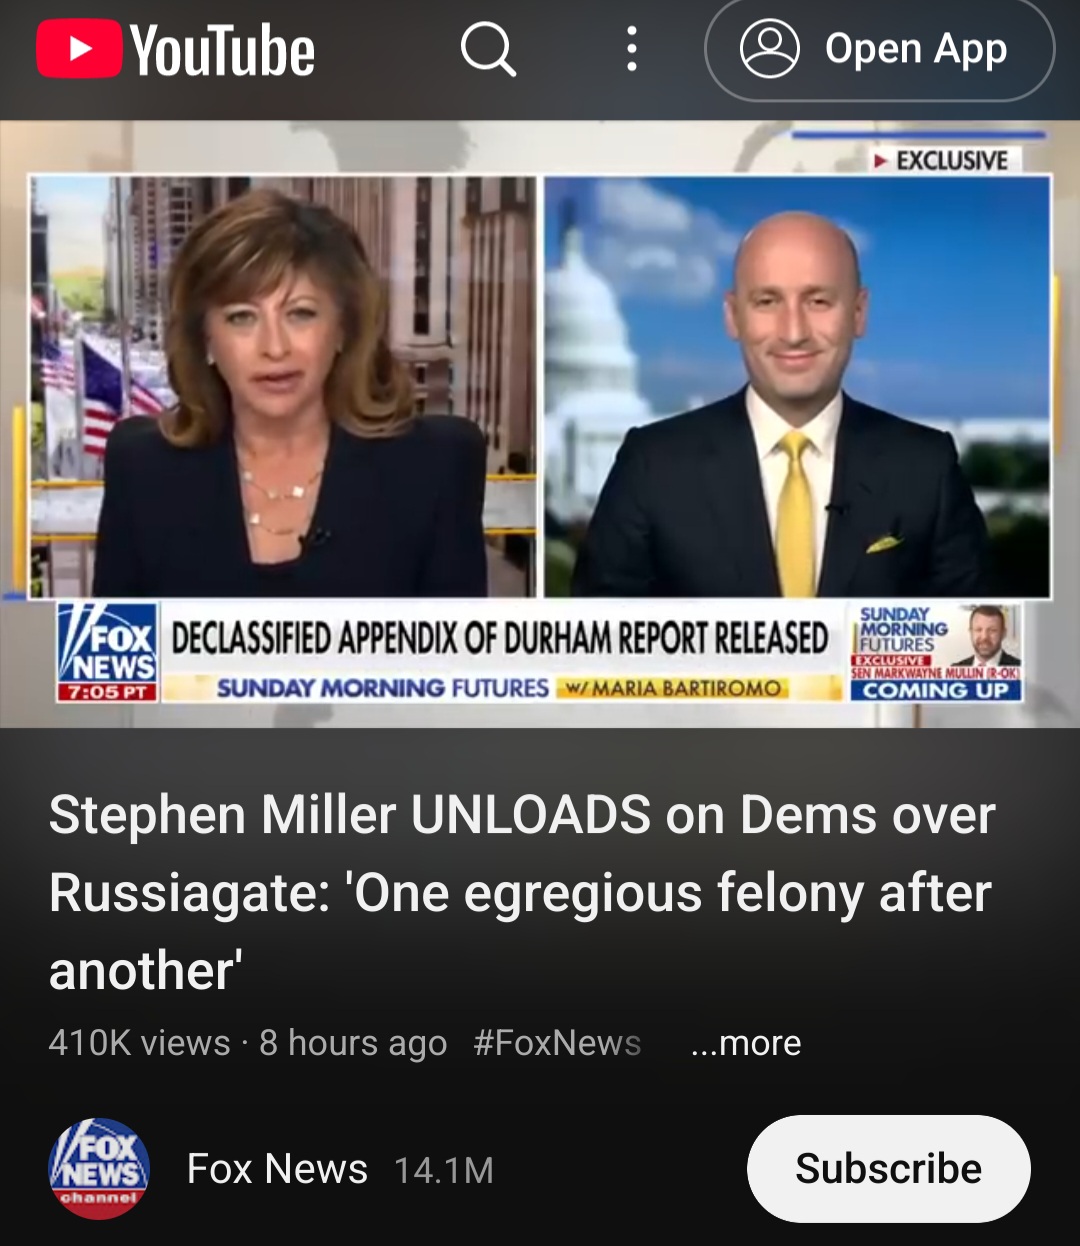Tap the Open App button
This screenshot has width=1080, height=1246.
tap(880, 49)
